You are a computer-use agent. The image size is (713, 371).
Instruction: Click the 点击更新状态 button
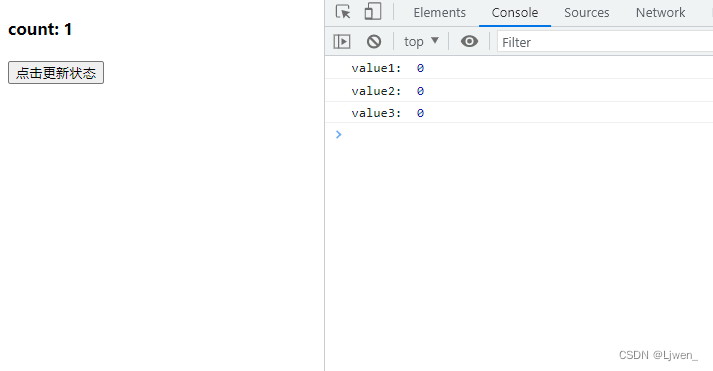tap(56, 73)
